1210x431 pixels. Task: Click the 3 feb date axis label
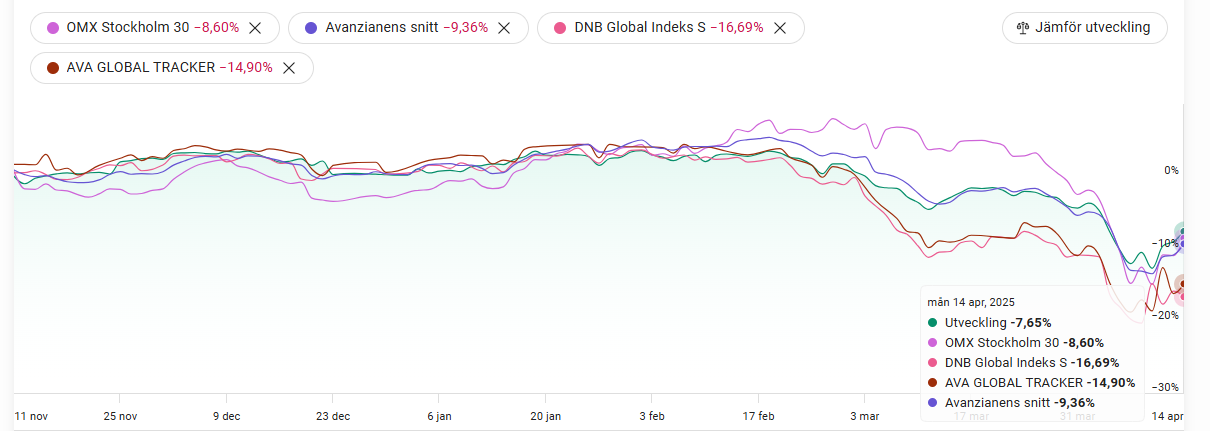click(x=651, y=415)
